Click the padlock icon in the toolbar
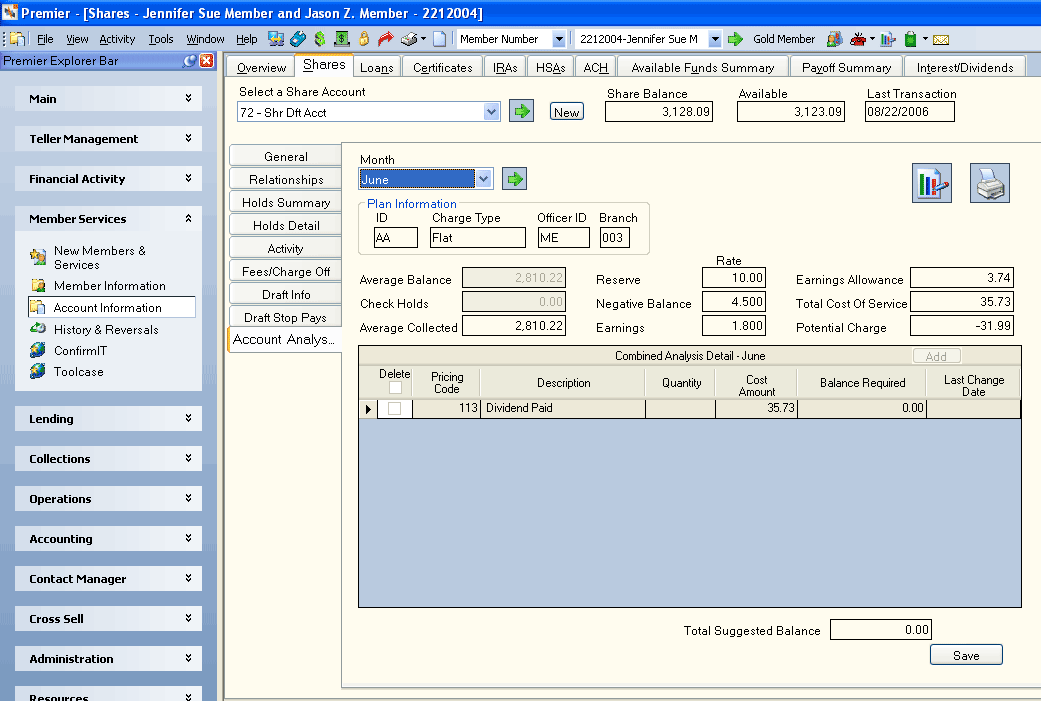 point(364,39)
